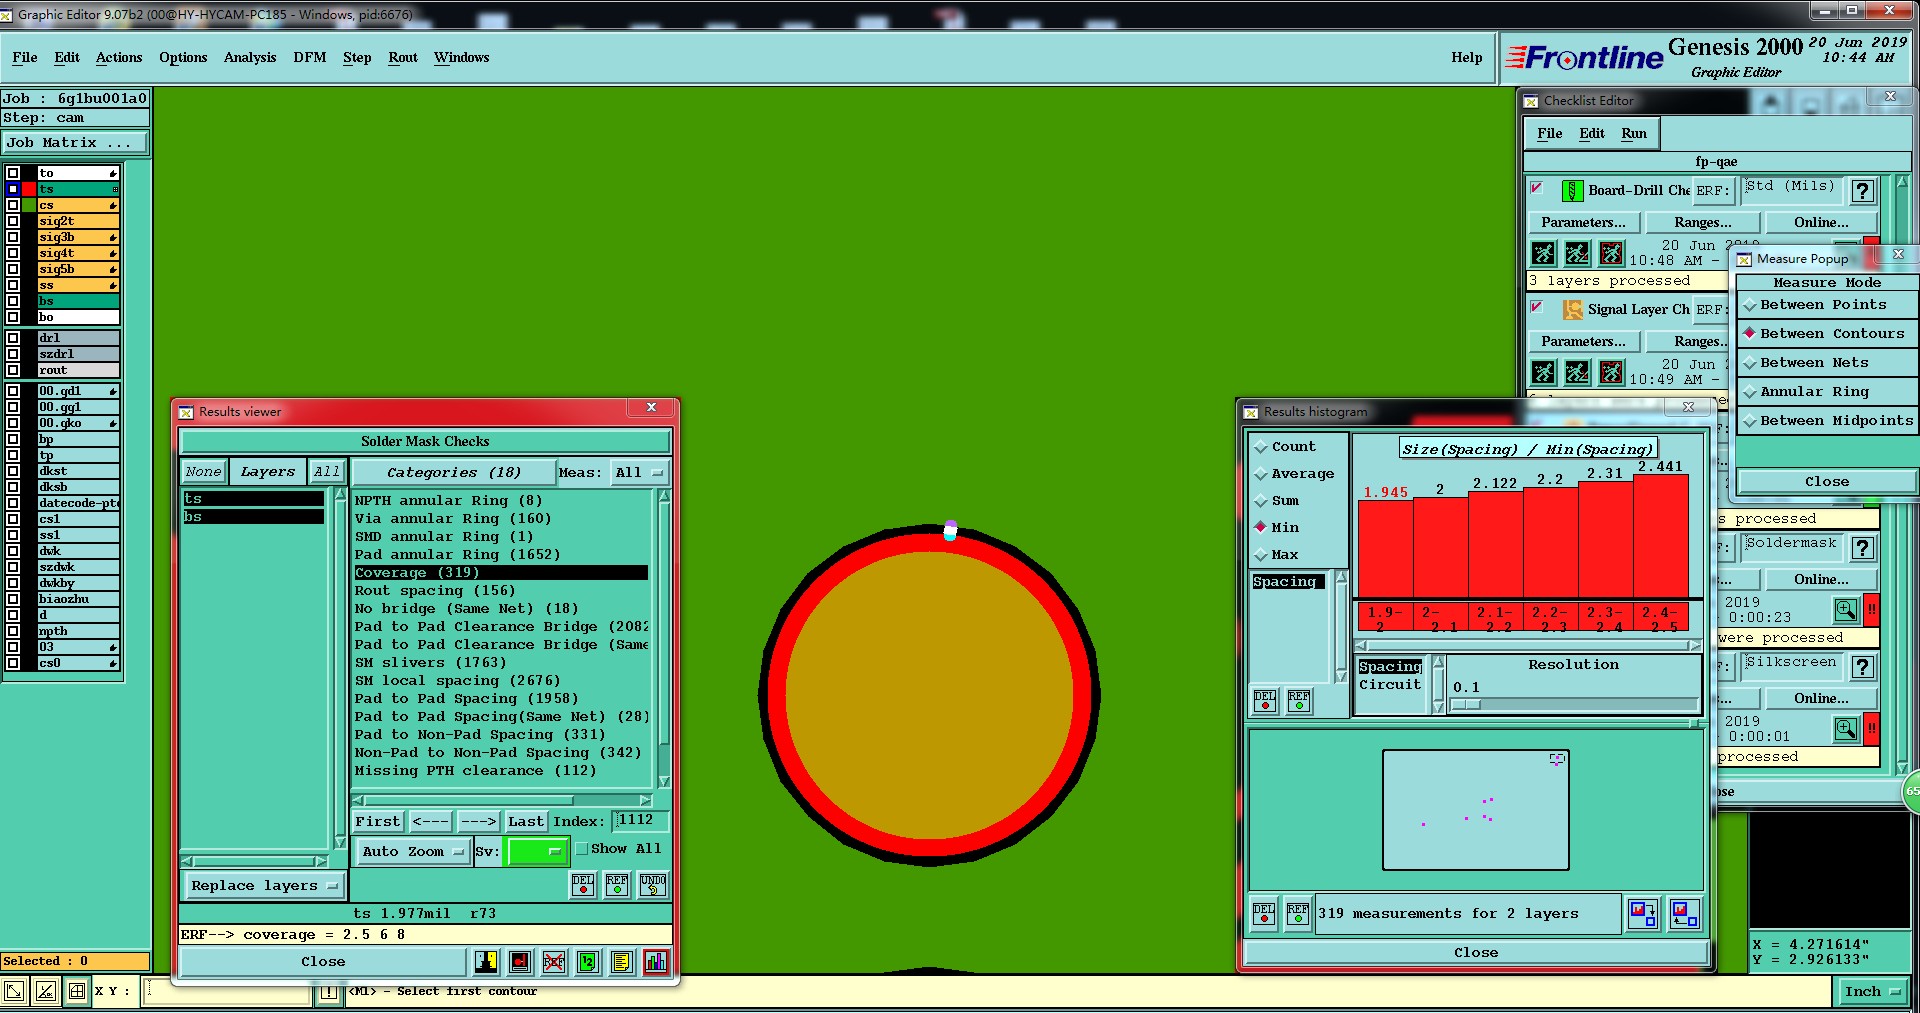Click the black-yellow faces icon in Results viewer

click(486, 962)
